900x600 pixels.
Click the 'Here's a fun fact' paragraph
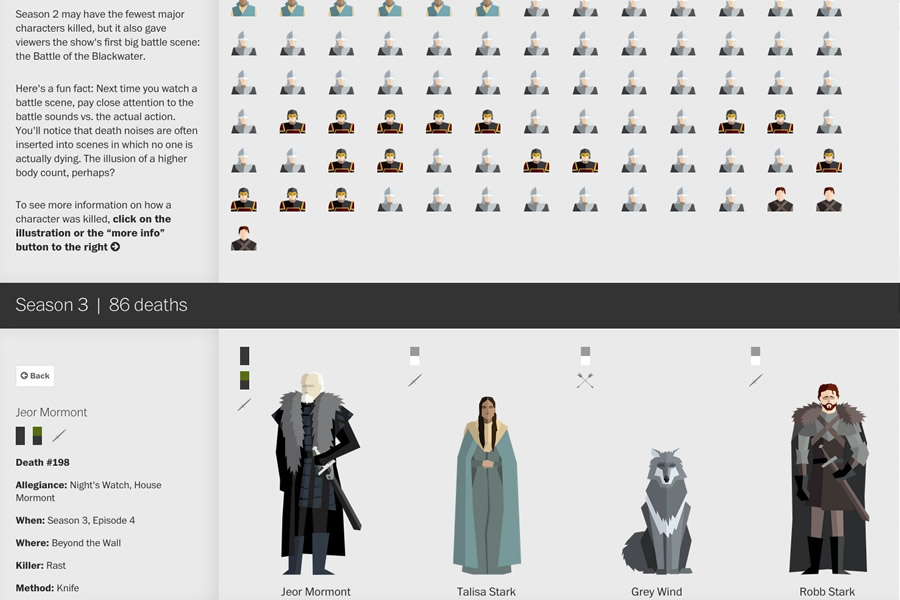coord(107,130)
